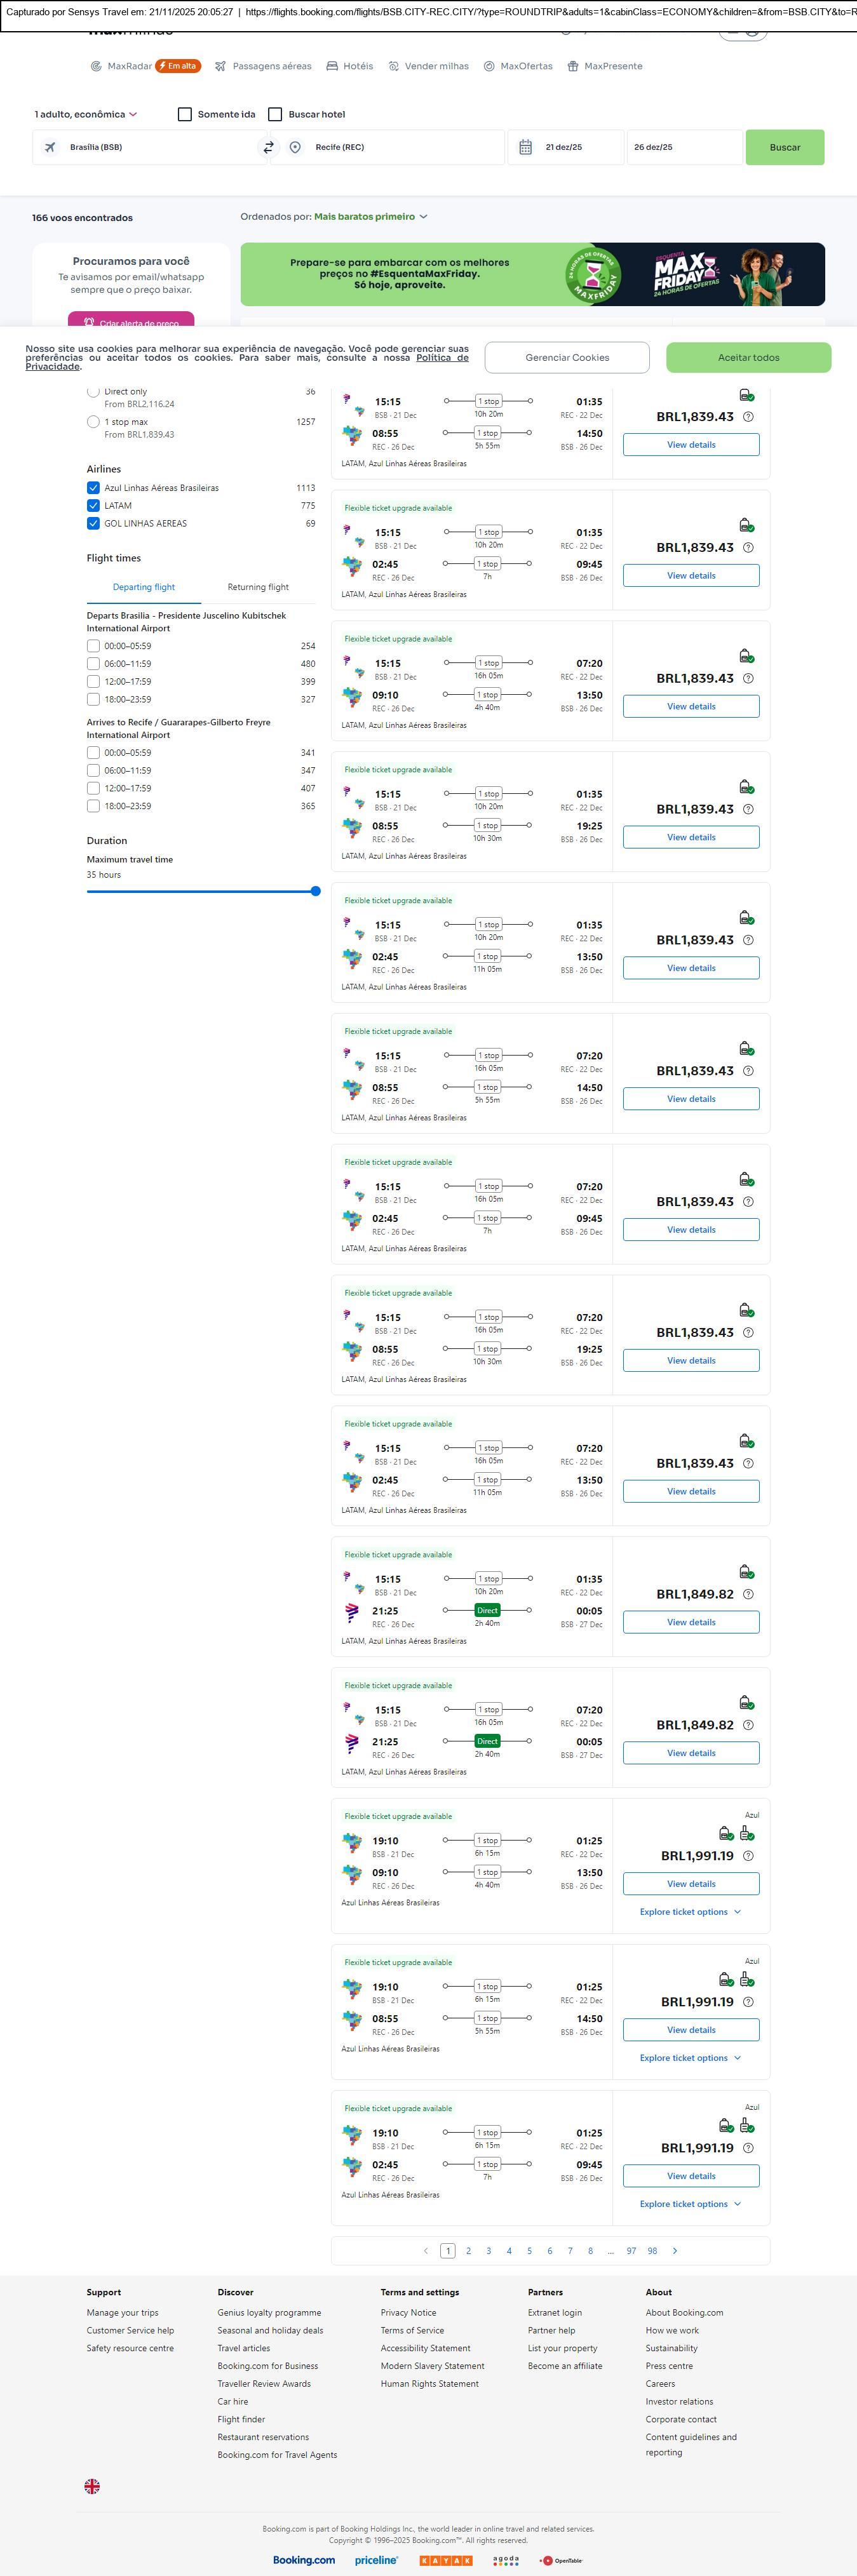Viewport: 857px width, 2576px height.
Task: Click the UK flag language icon in the footer
Action: [x=92, y=2486]
